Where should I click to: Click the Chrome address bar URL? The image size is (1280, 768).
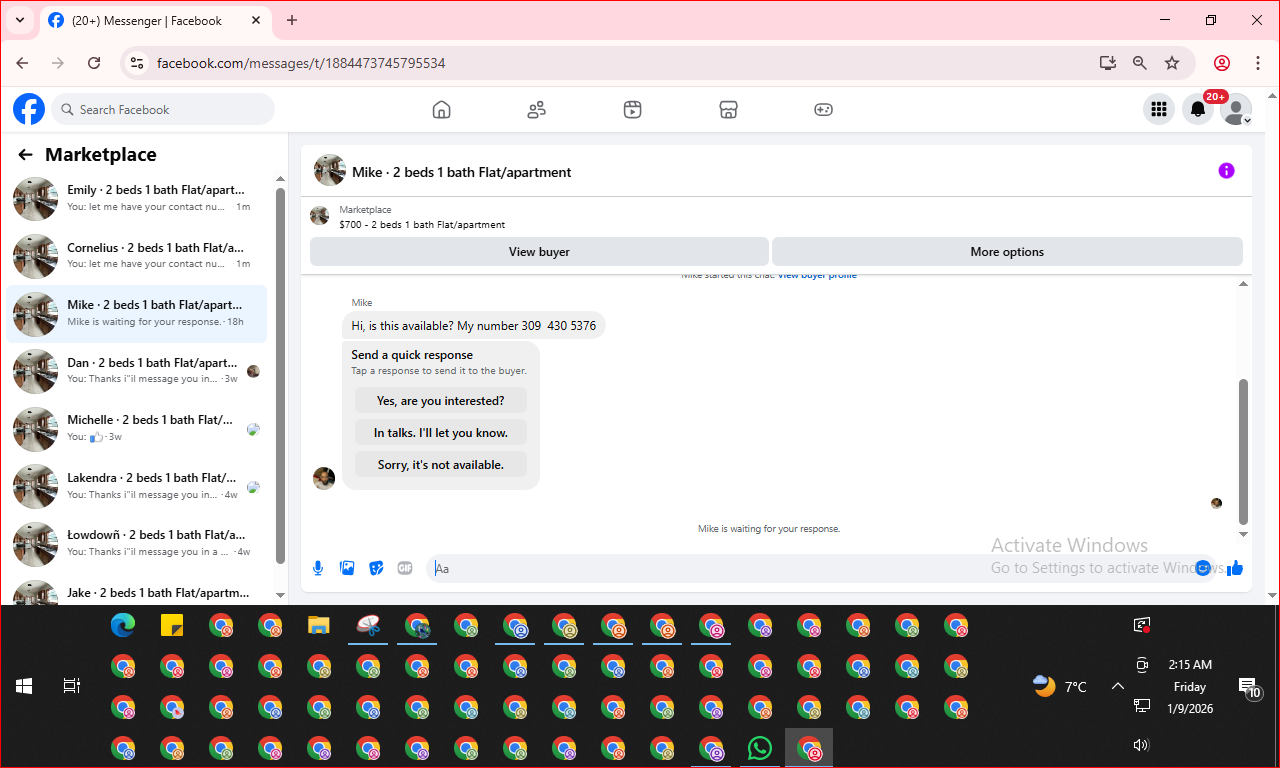pyautogui.click(x=301, y=63)
